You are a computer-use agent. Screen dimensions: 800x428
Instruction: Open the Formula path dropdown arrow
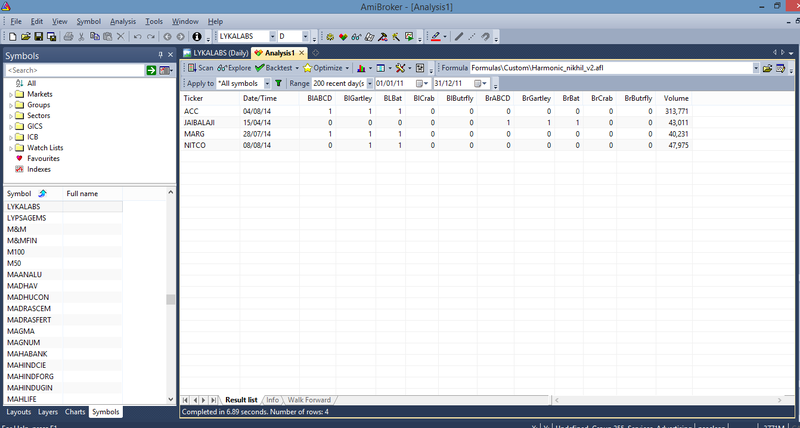point(756,68)
